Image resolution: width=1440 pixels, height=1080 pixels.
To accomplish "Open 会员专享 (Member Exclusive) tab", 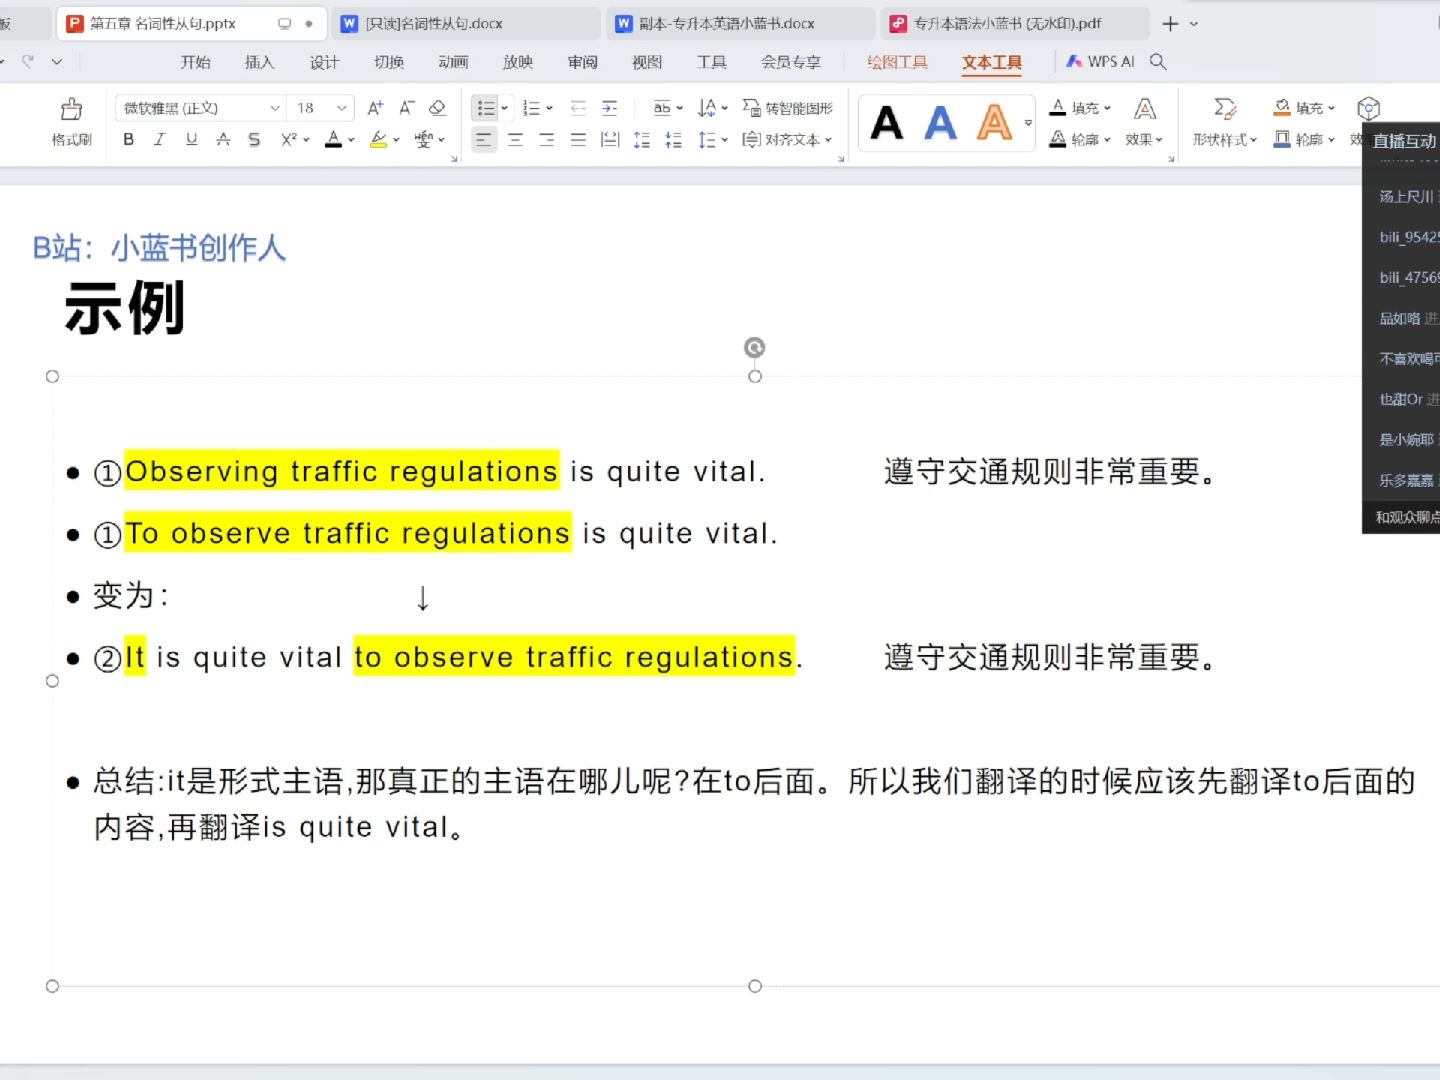I will click(x=791, y=62).
